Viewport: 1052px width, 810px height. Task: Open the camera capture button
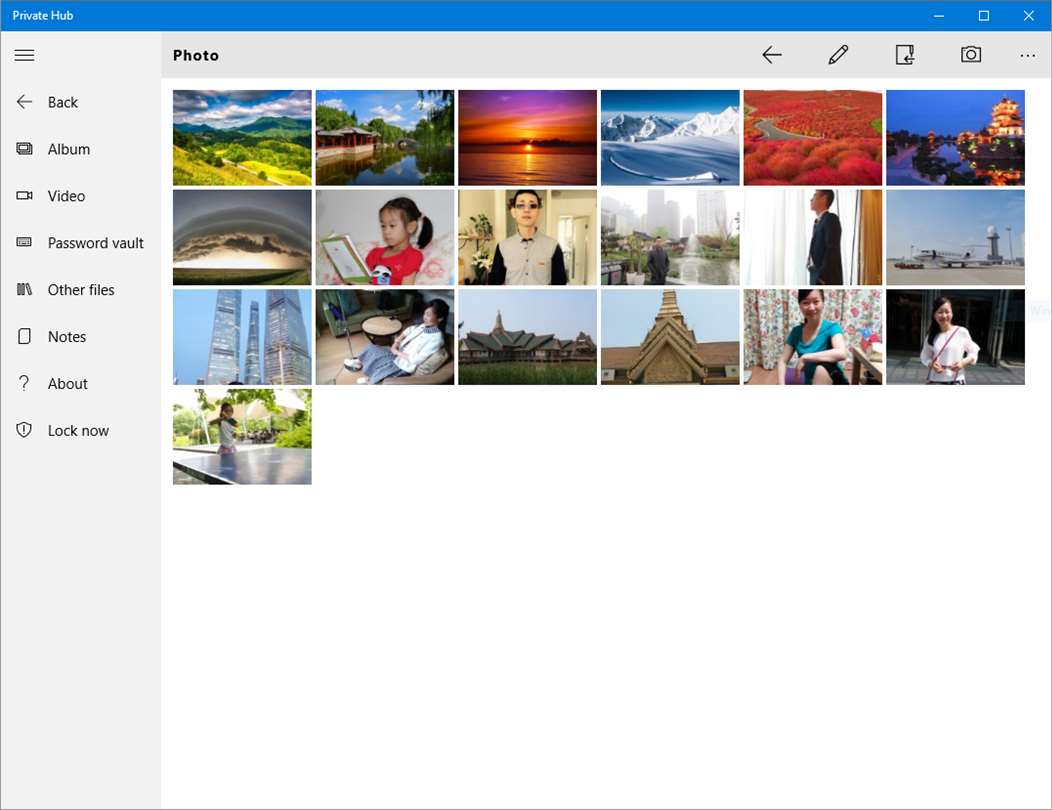pyautogui.click(x=971, y=55)
